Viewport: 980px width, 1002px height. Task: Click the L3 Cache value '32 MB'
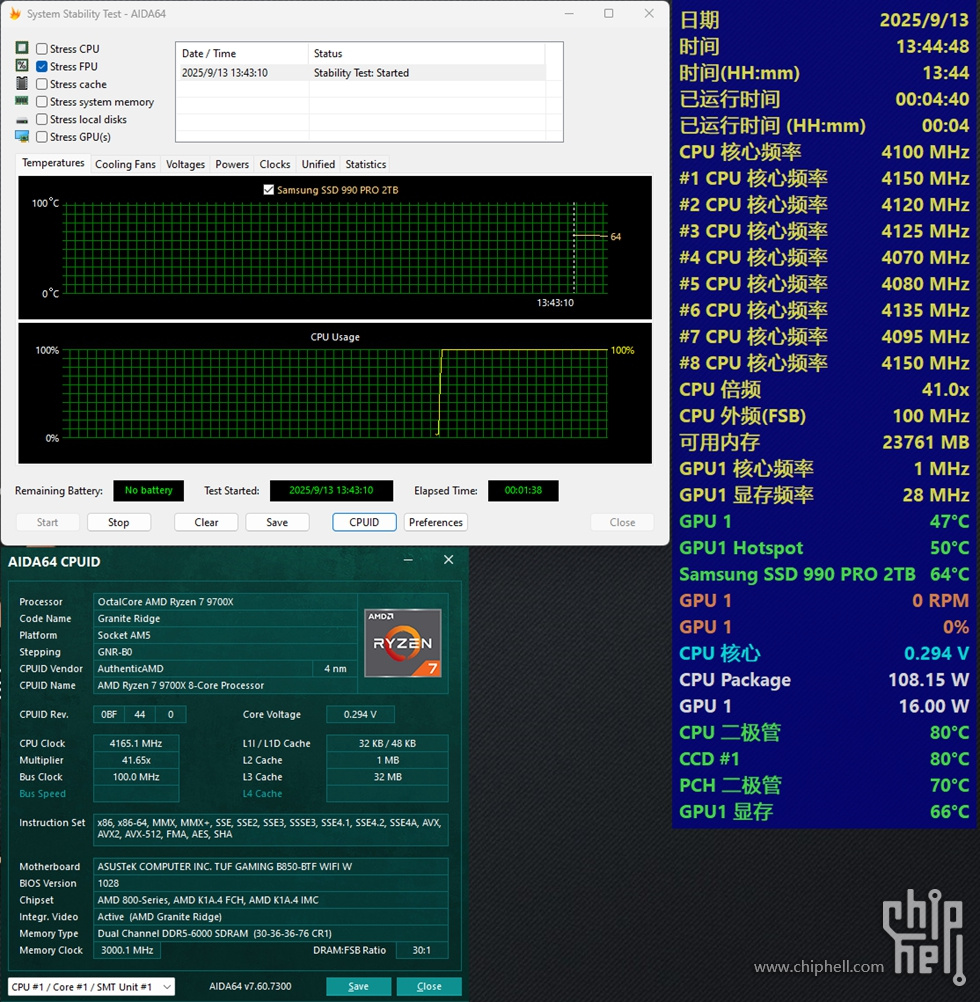coord(387,777)
